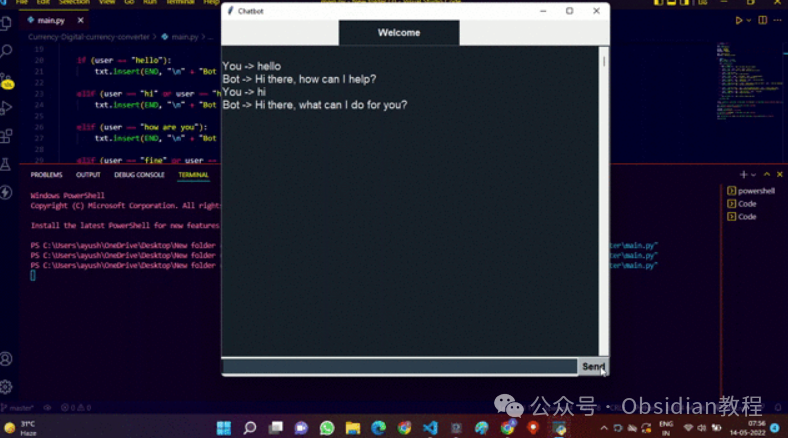The image size is (788, 438).
Task: Open the Manage gear in VS Code
Action: pos(6,387)
